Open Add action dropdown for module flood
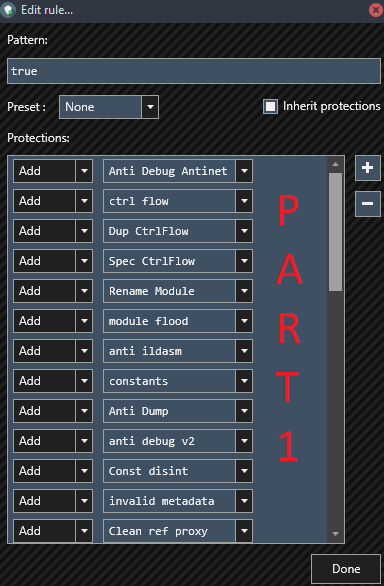Image resolution: width=384 pixels, height=586 pixels. 53,321
